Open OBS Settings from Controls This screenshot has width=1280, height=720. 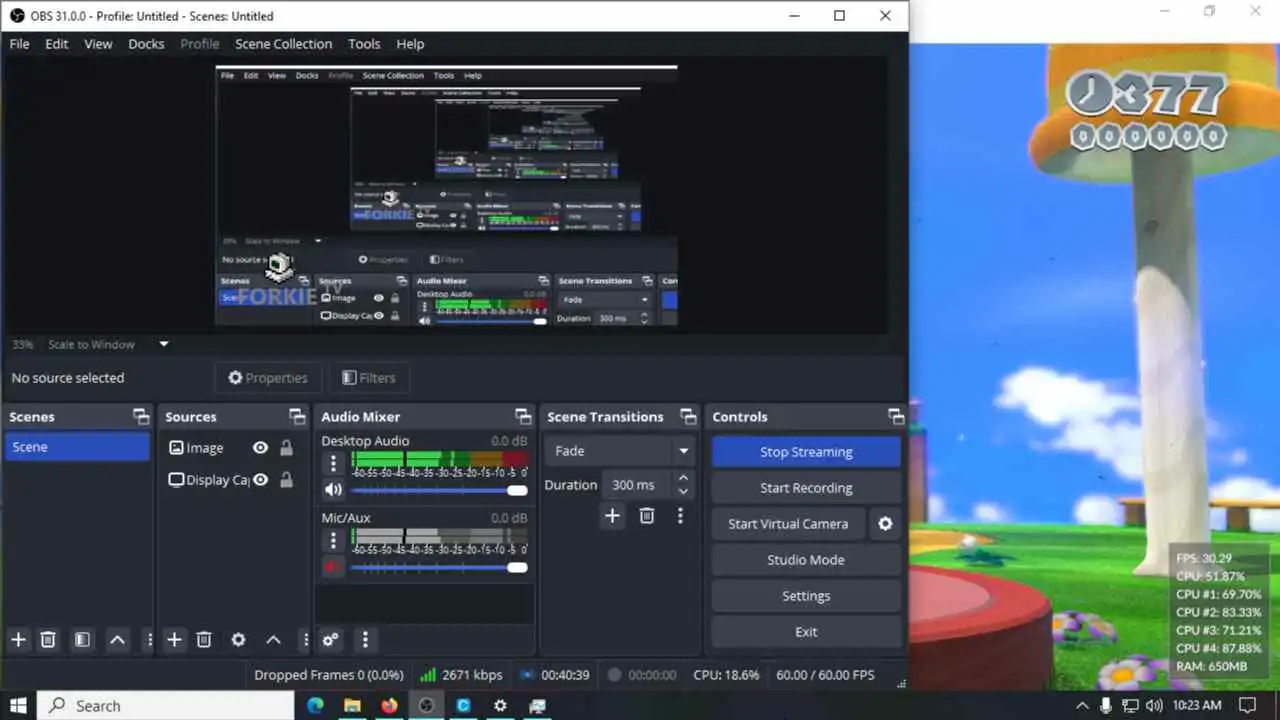pyautogui.click(x=806, y=596)
